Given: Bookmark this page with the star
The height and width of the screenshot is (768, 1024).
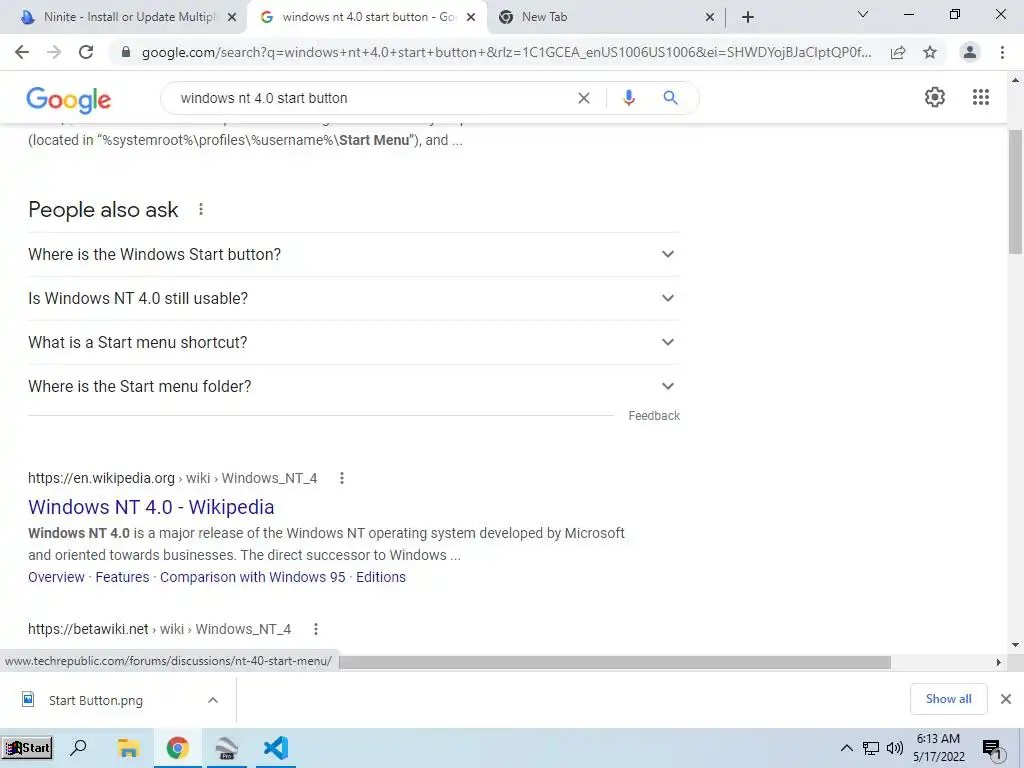Looking at the screenshot, I should [930, 52].
